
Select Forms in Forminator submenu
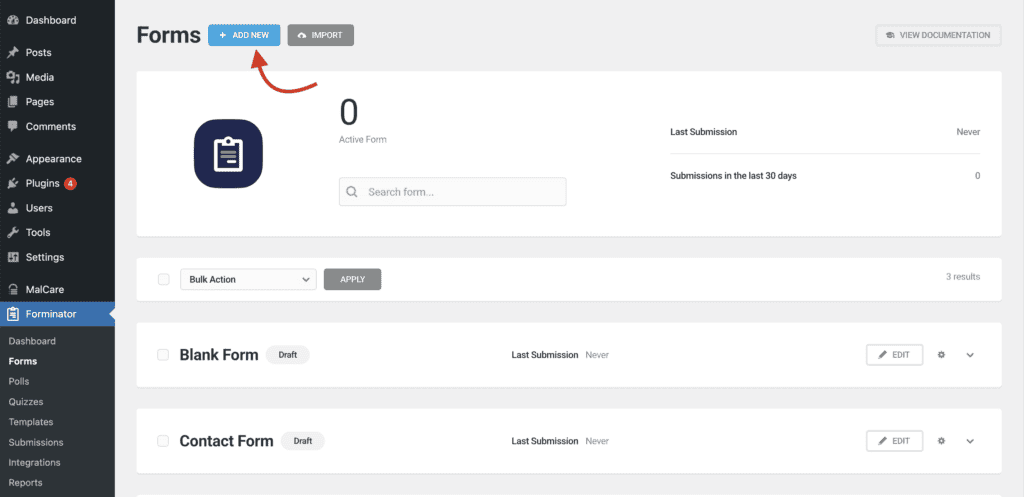pos(23,361)
